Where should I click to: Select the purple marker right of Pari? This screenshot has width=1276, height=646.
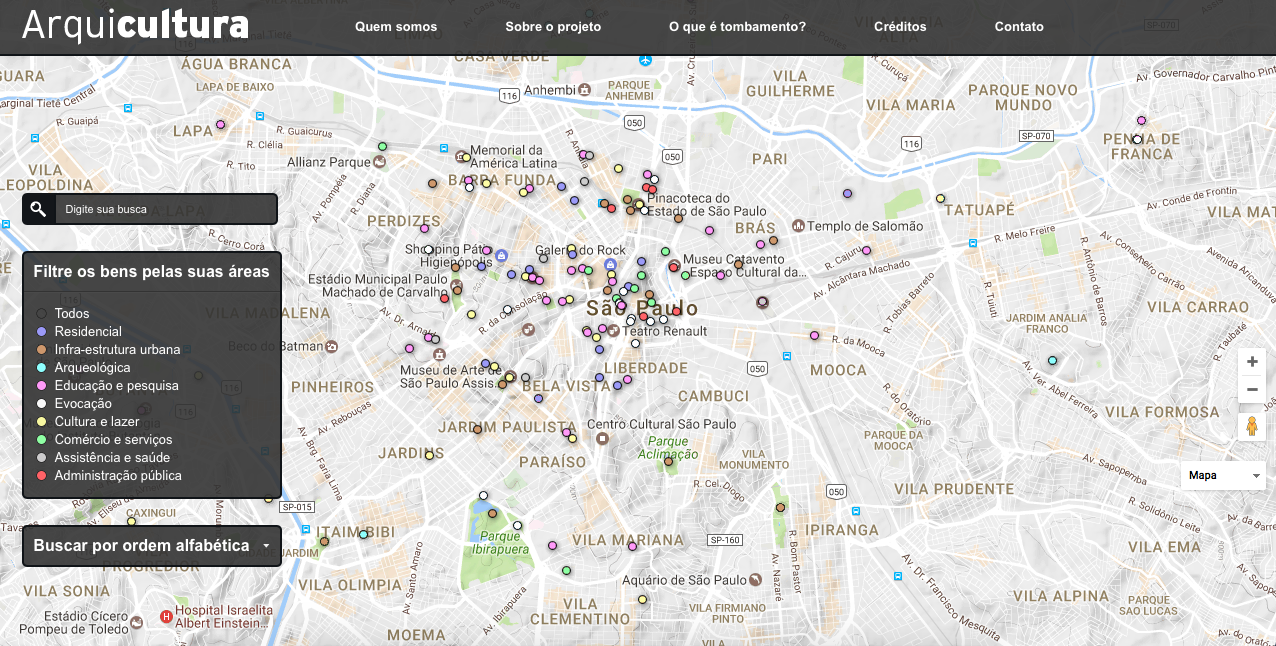848,194
